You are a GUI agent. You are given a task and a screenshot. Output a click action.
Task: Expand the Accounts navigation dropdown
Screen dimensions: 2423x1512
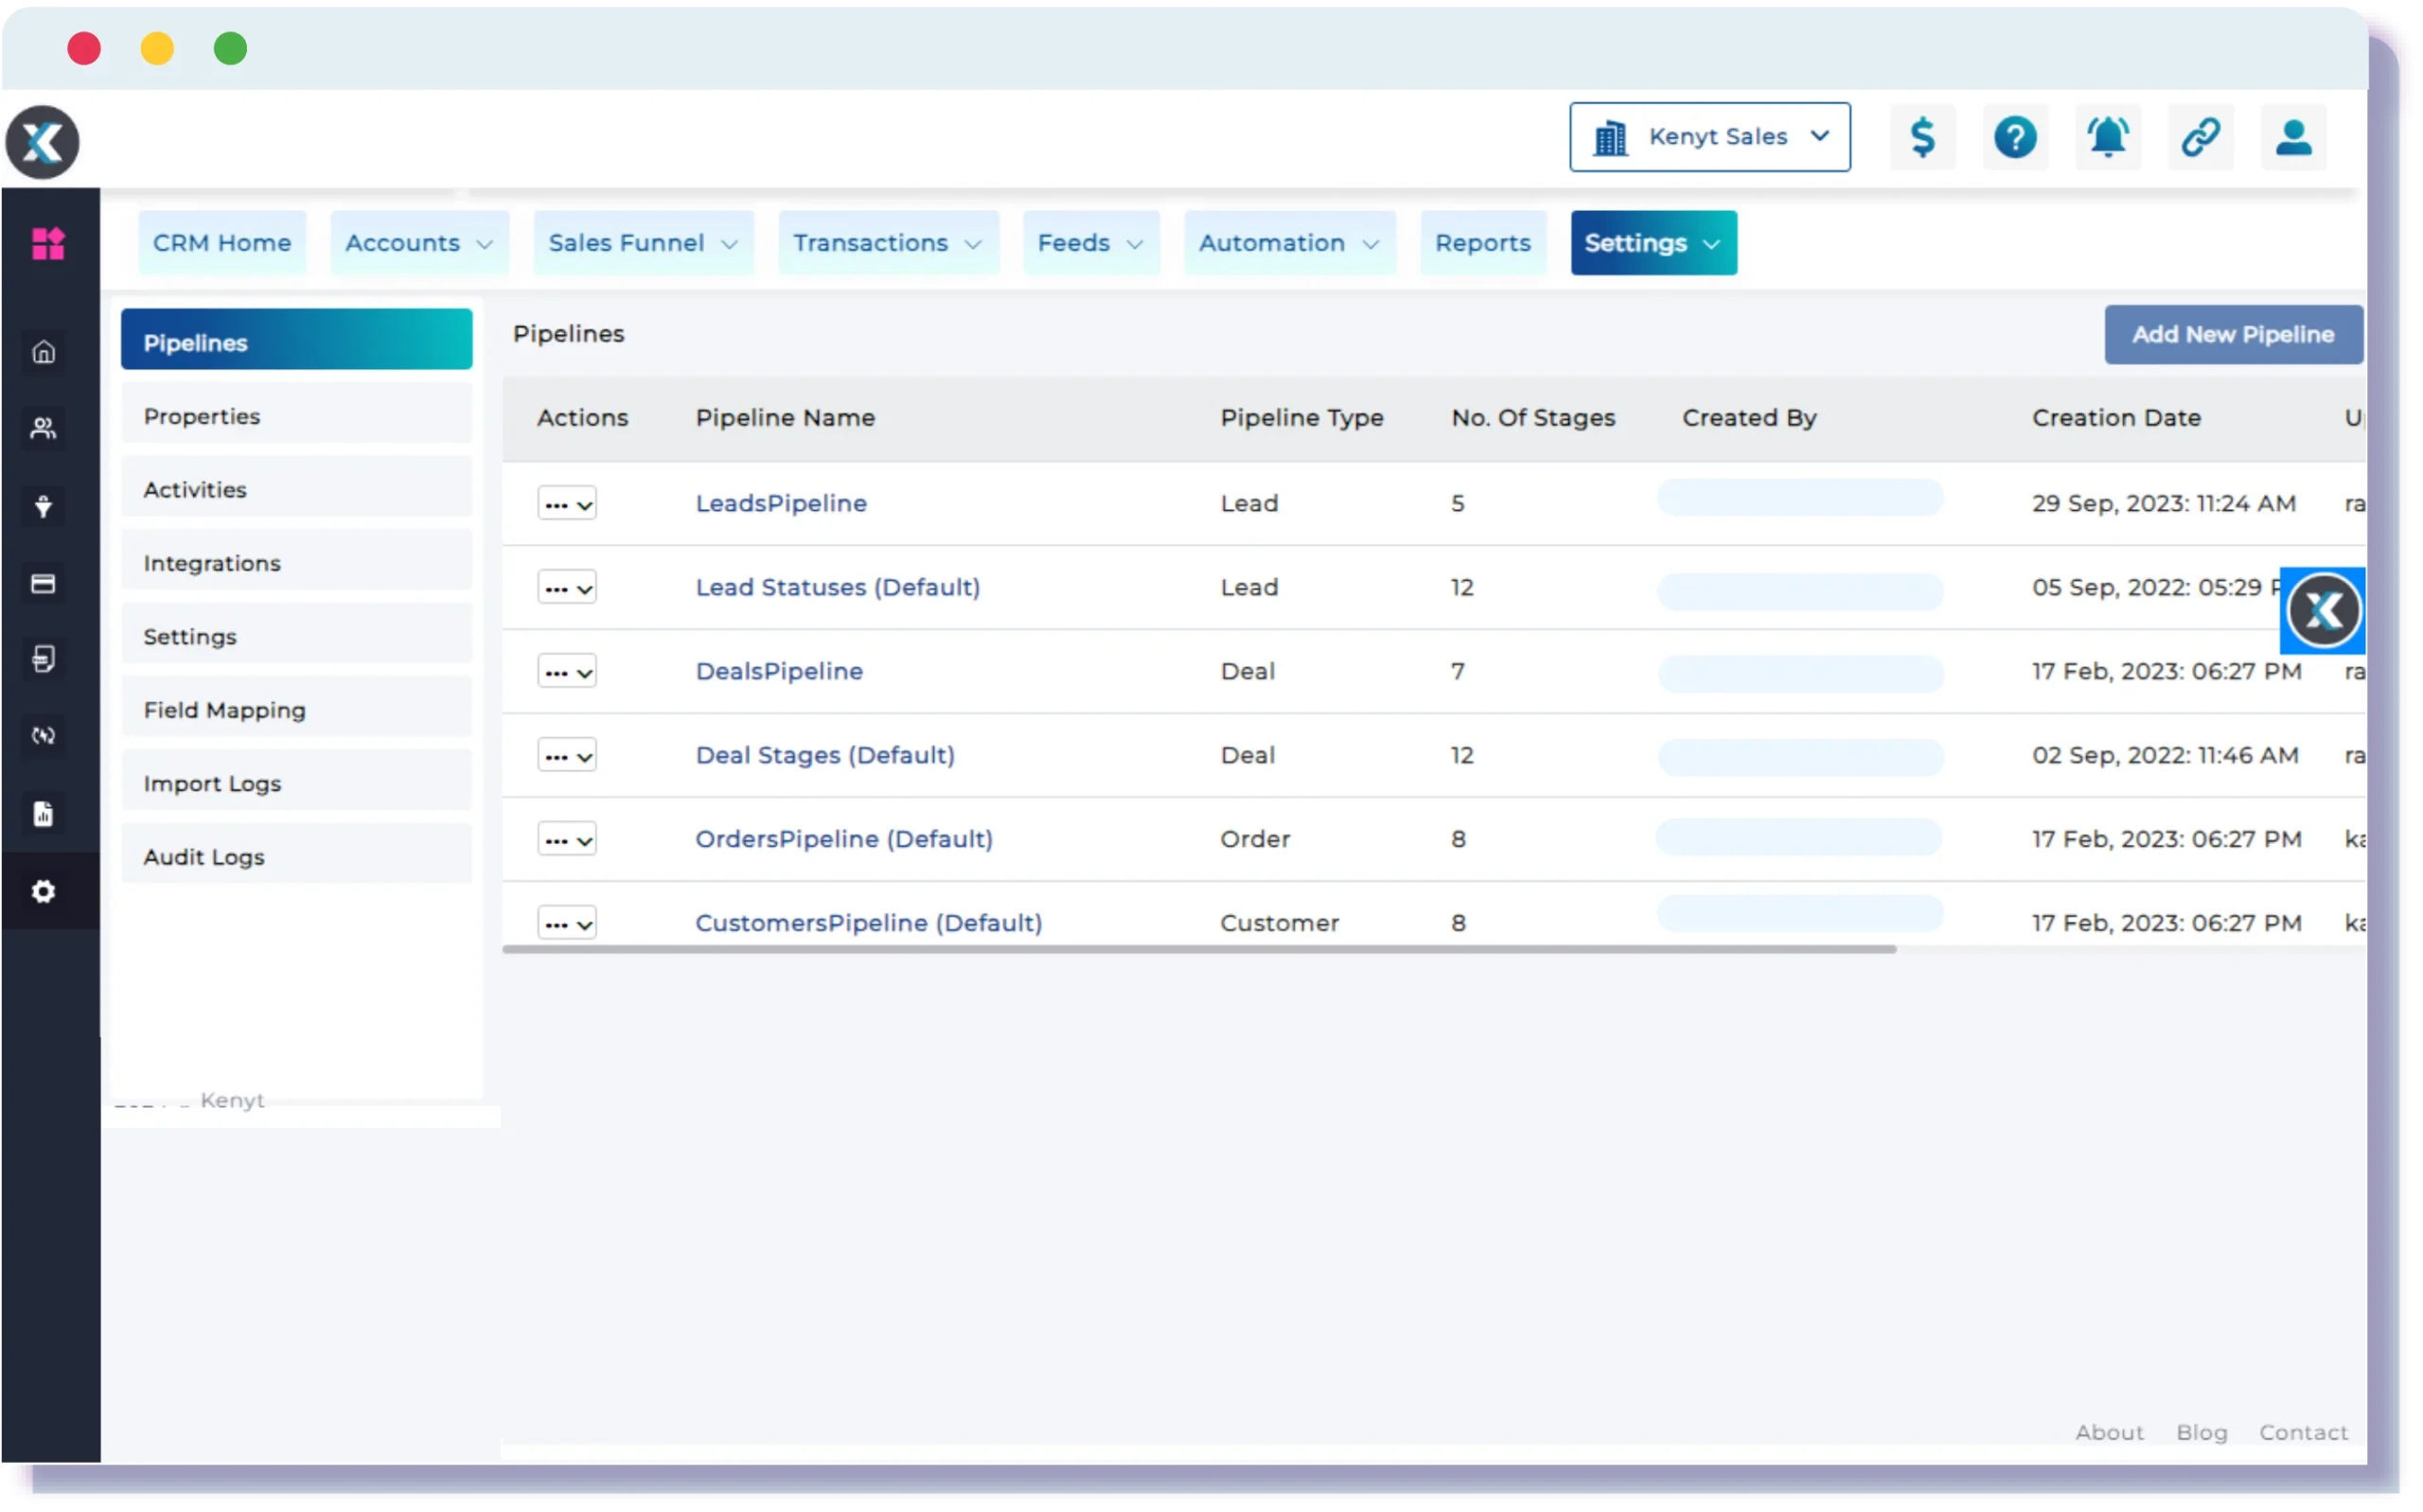point(415,242)
